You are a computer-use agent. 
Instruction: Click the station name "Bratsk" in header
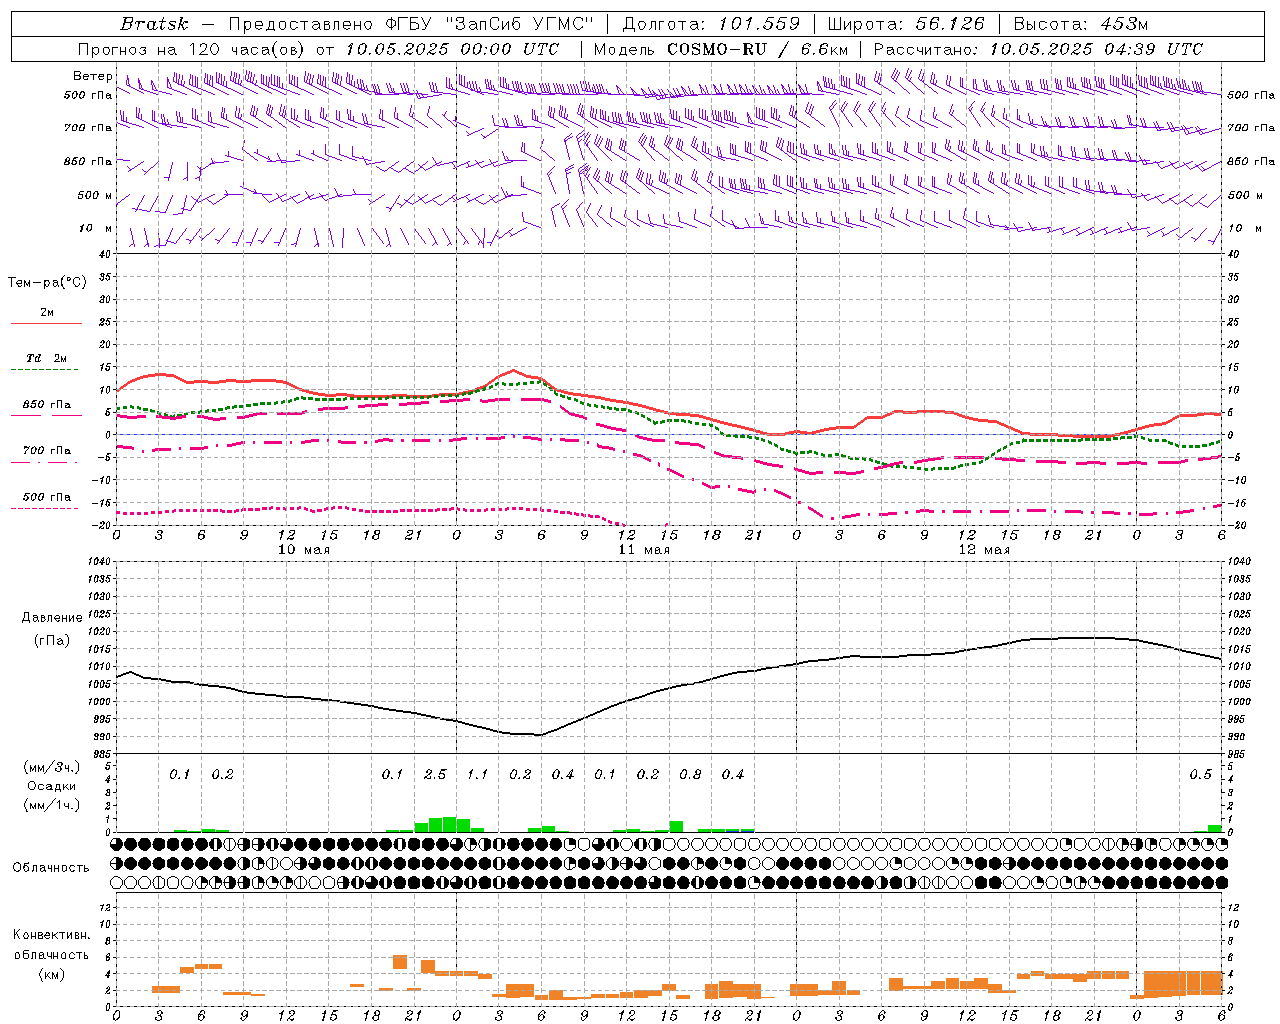click(x=153, y=24)
